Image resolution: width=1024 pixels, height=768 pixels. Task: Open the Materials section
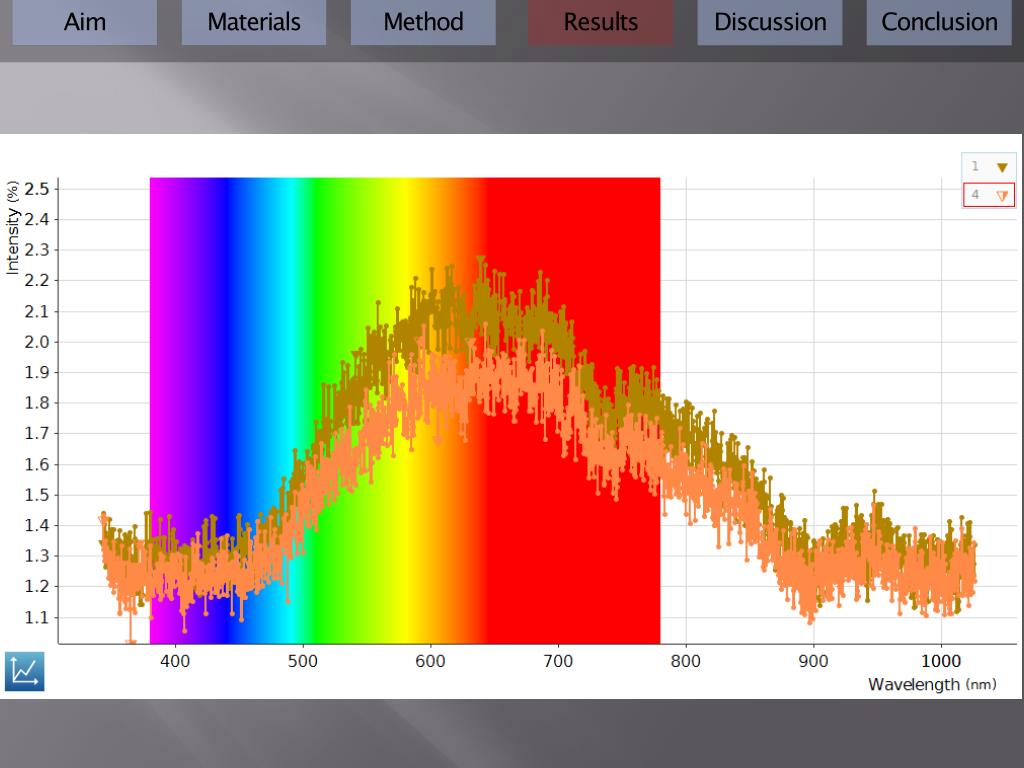pyautogui.click(x=254, y=22)
